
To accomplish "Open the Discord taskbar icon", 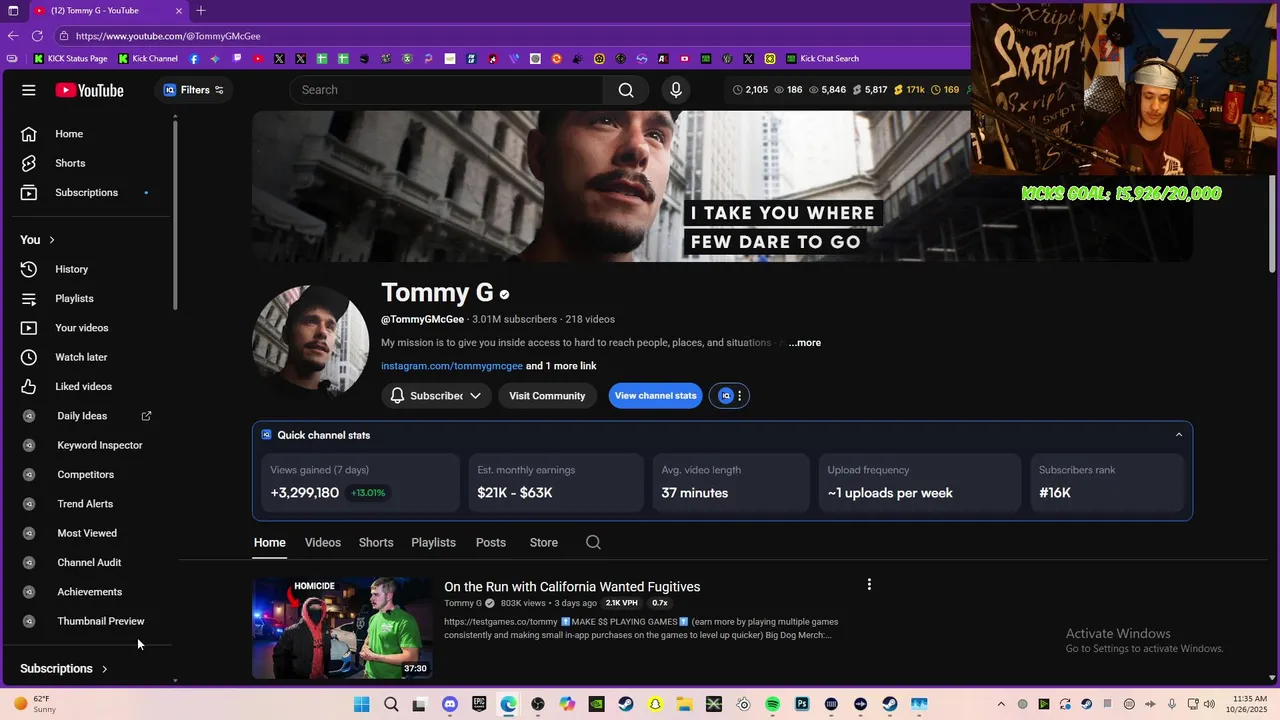I will click(449, 704).
